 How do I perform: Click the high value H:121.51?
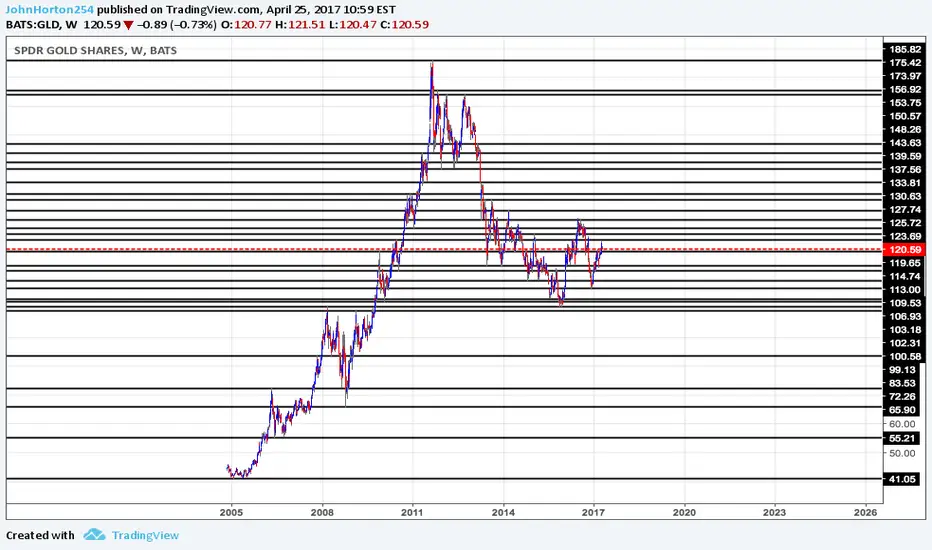tap(300, 24)
